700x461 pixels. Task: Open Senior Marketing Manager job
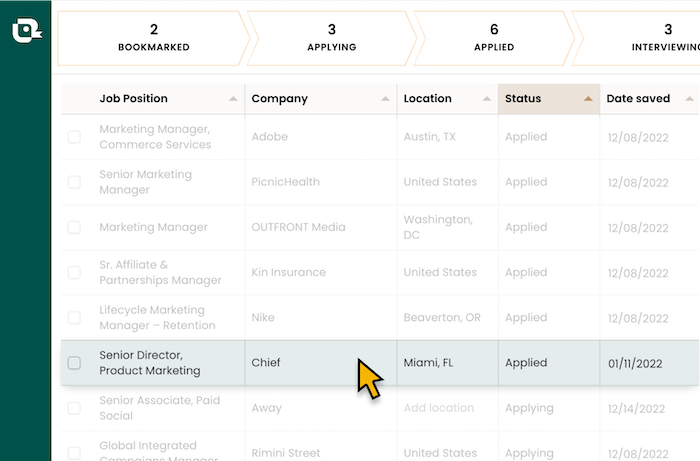click(x=146, y=182)
